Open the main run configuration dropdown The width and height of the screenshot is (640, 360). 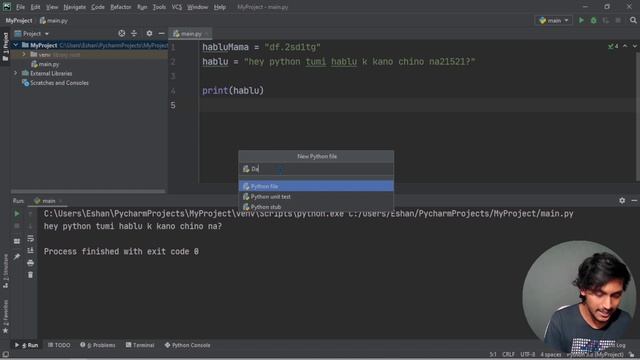coord(554,20)
